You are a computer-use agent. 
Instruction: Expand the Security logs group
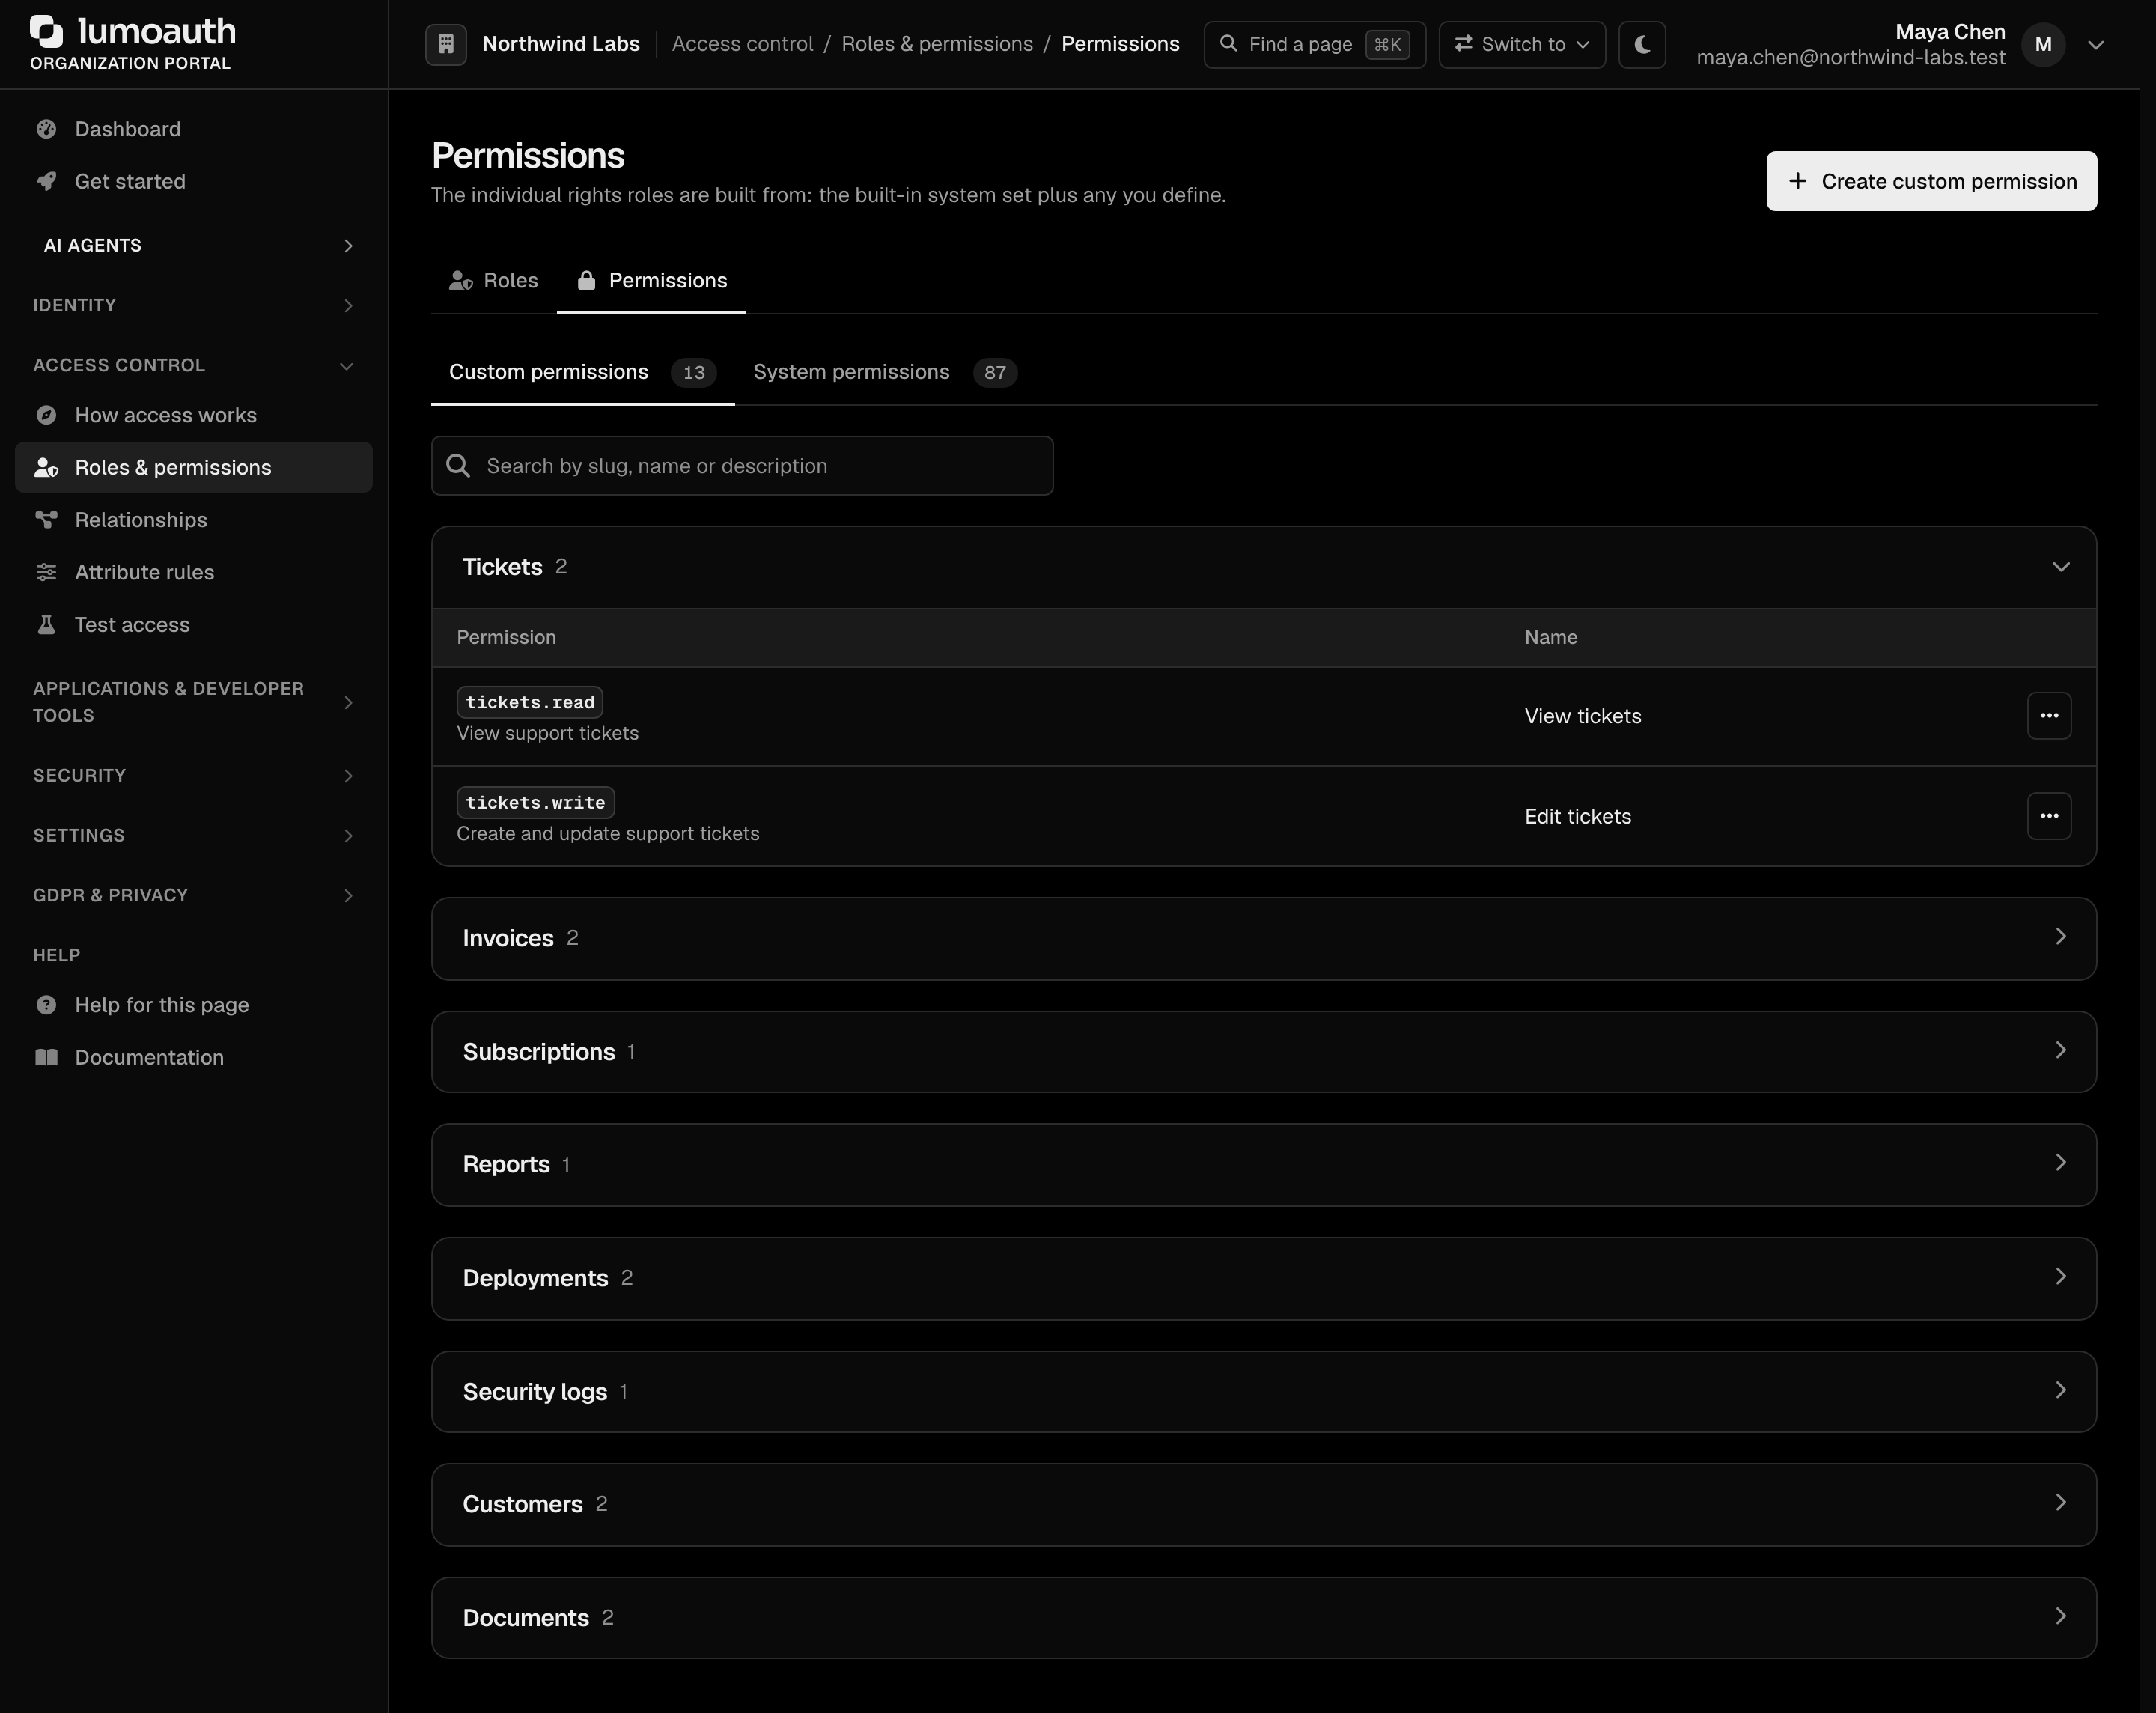point(1264,1392)
